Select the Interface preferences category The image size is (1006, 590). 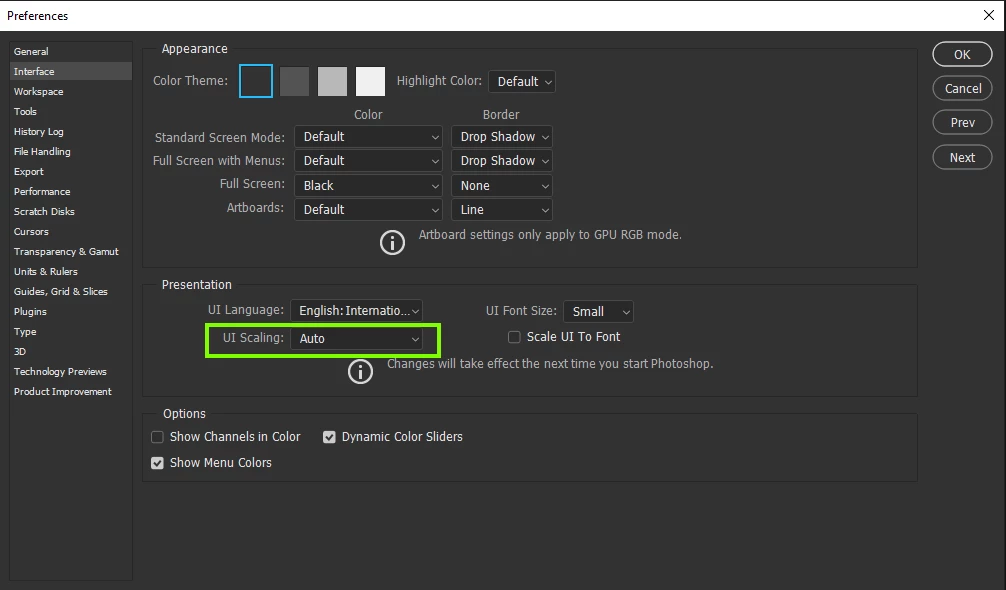click(x=71, y=71)
